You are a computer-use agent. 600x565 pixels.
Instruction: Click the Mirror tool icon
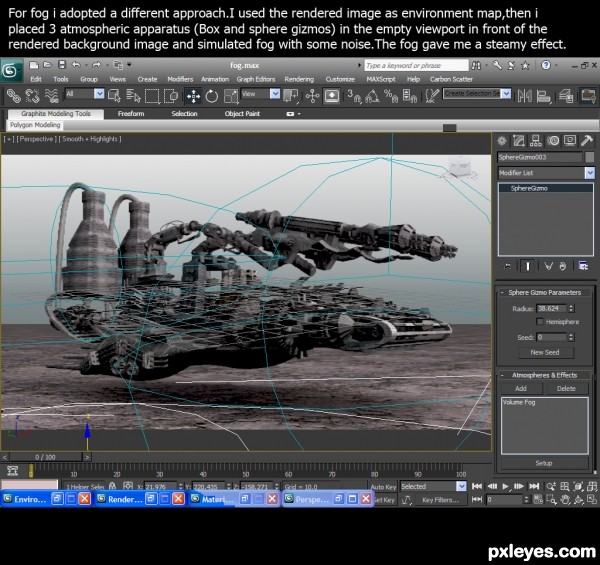pos(525,96)
